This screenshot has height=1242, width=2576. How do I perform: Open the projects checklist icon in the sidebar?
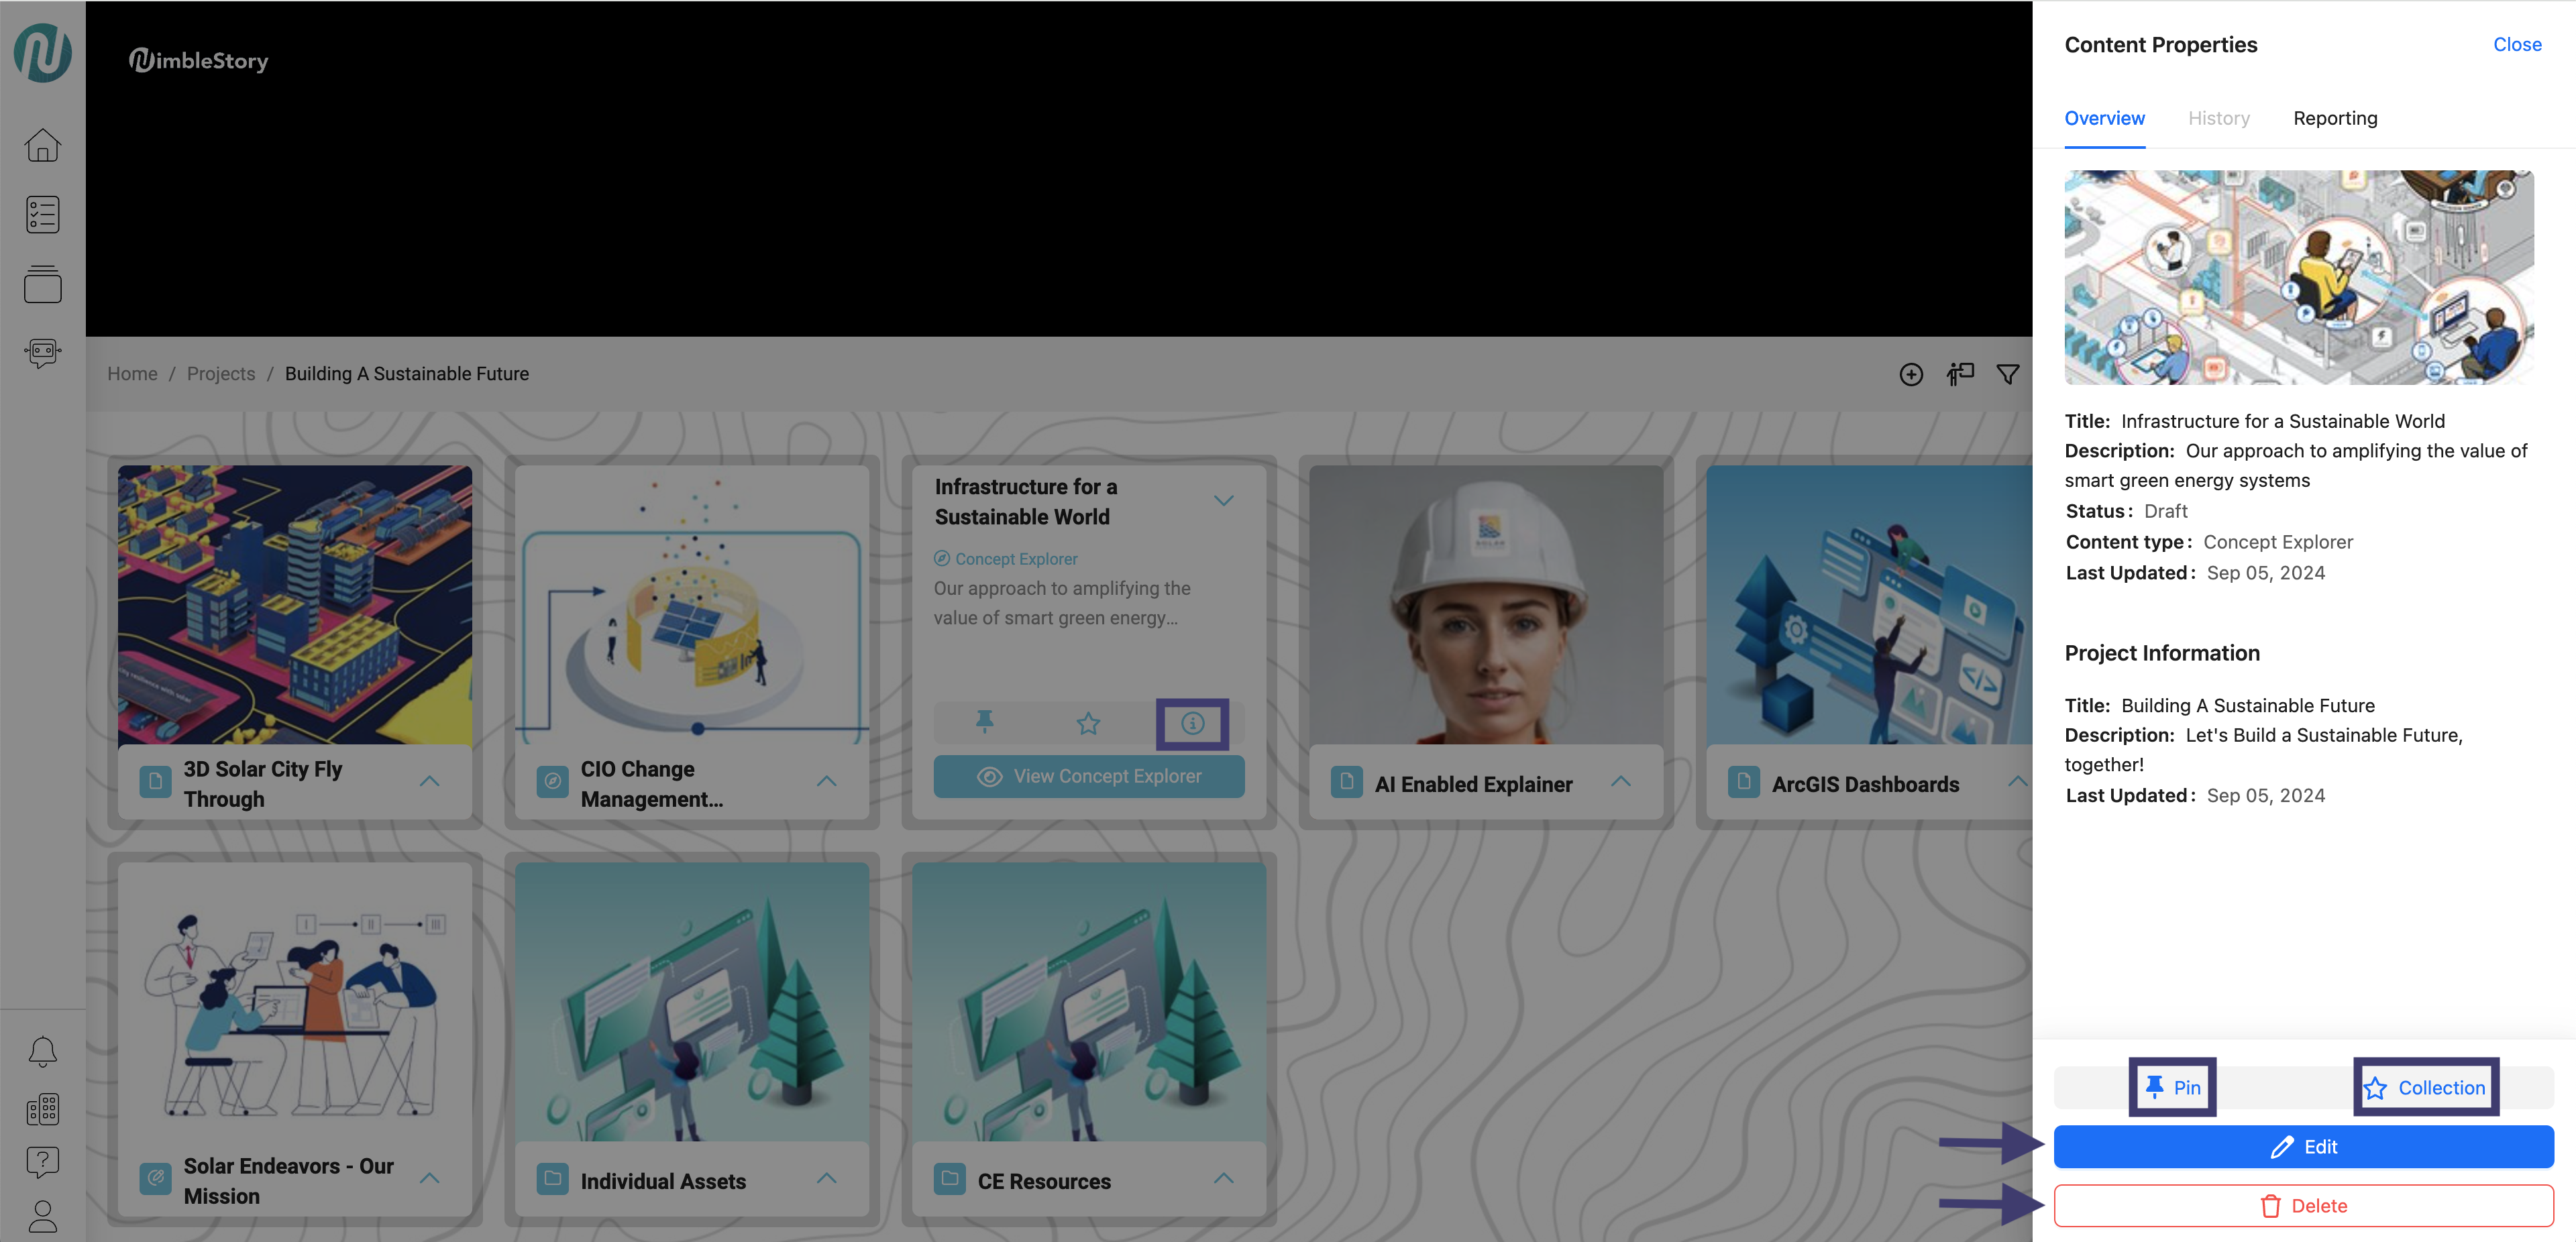click(42, 214)
